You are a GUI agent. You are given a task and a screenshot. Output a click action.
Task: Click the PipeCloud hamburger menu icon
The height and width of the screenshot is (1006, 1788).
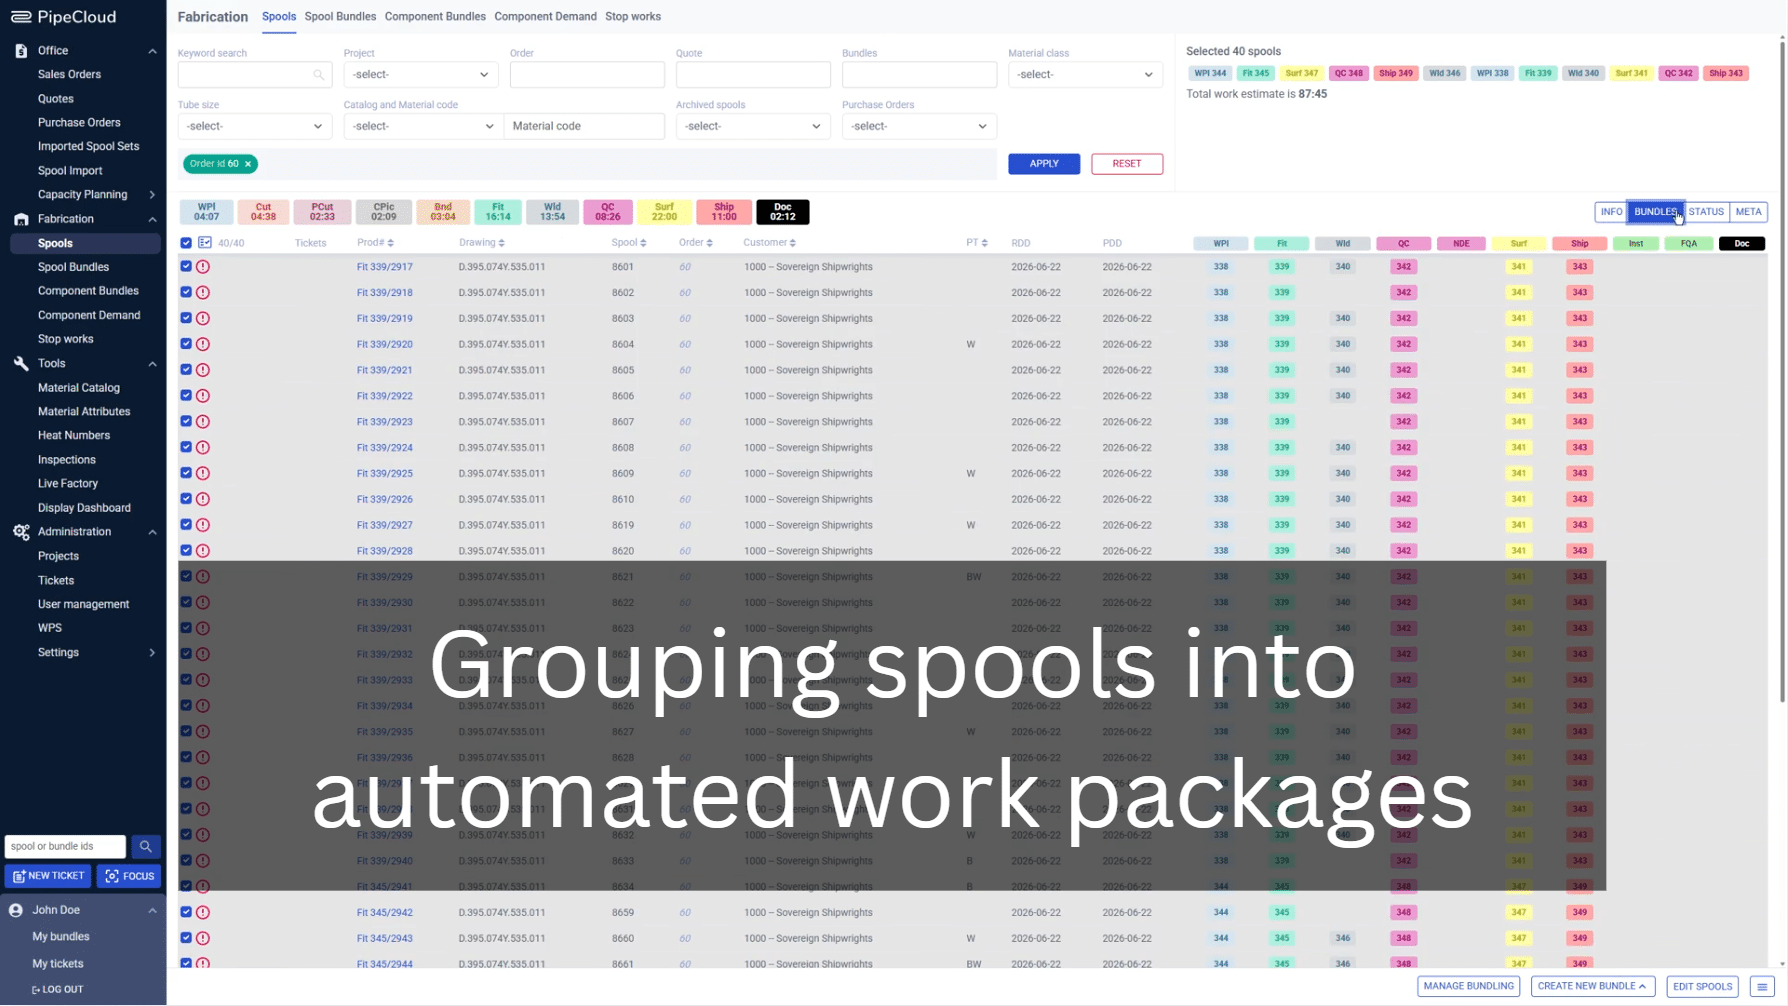tap(20, 17)
